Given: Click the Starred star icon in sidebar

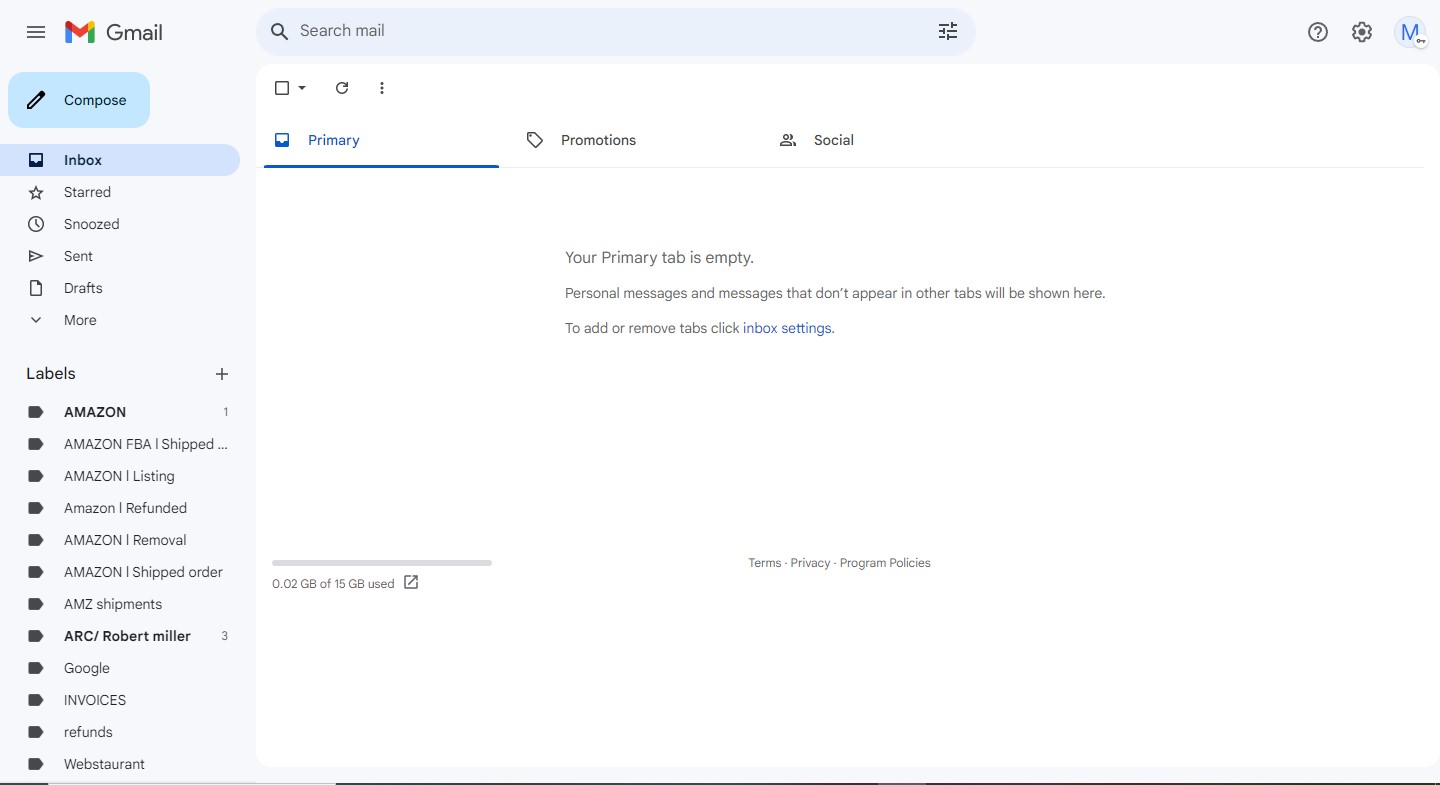Looking at the screenshot, I should (36, 192).
